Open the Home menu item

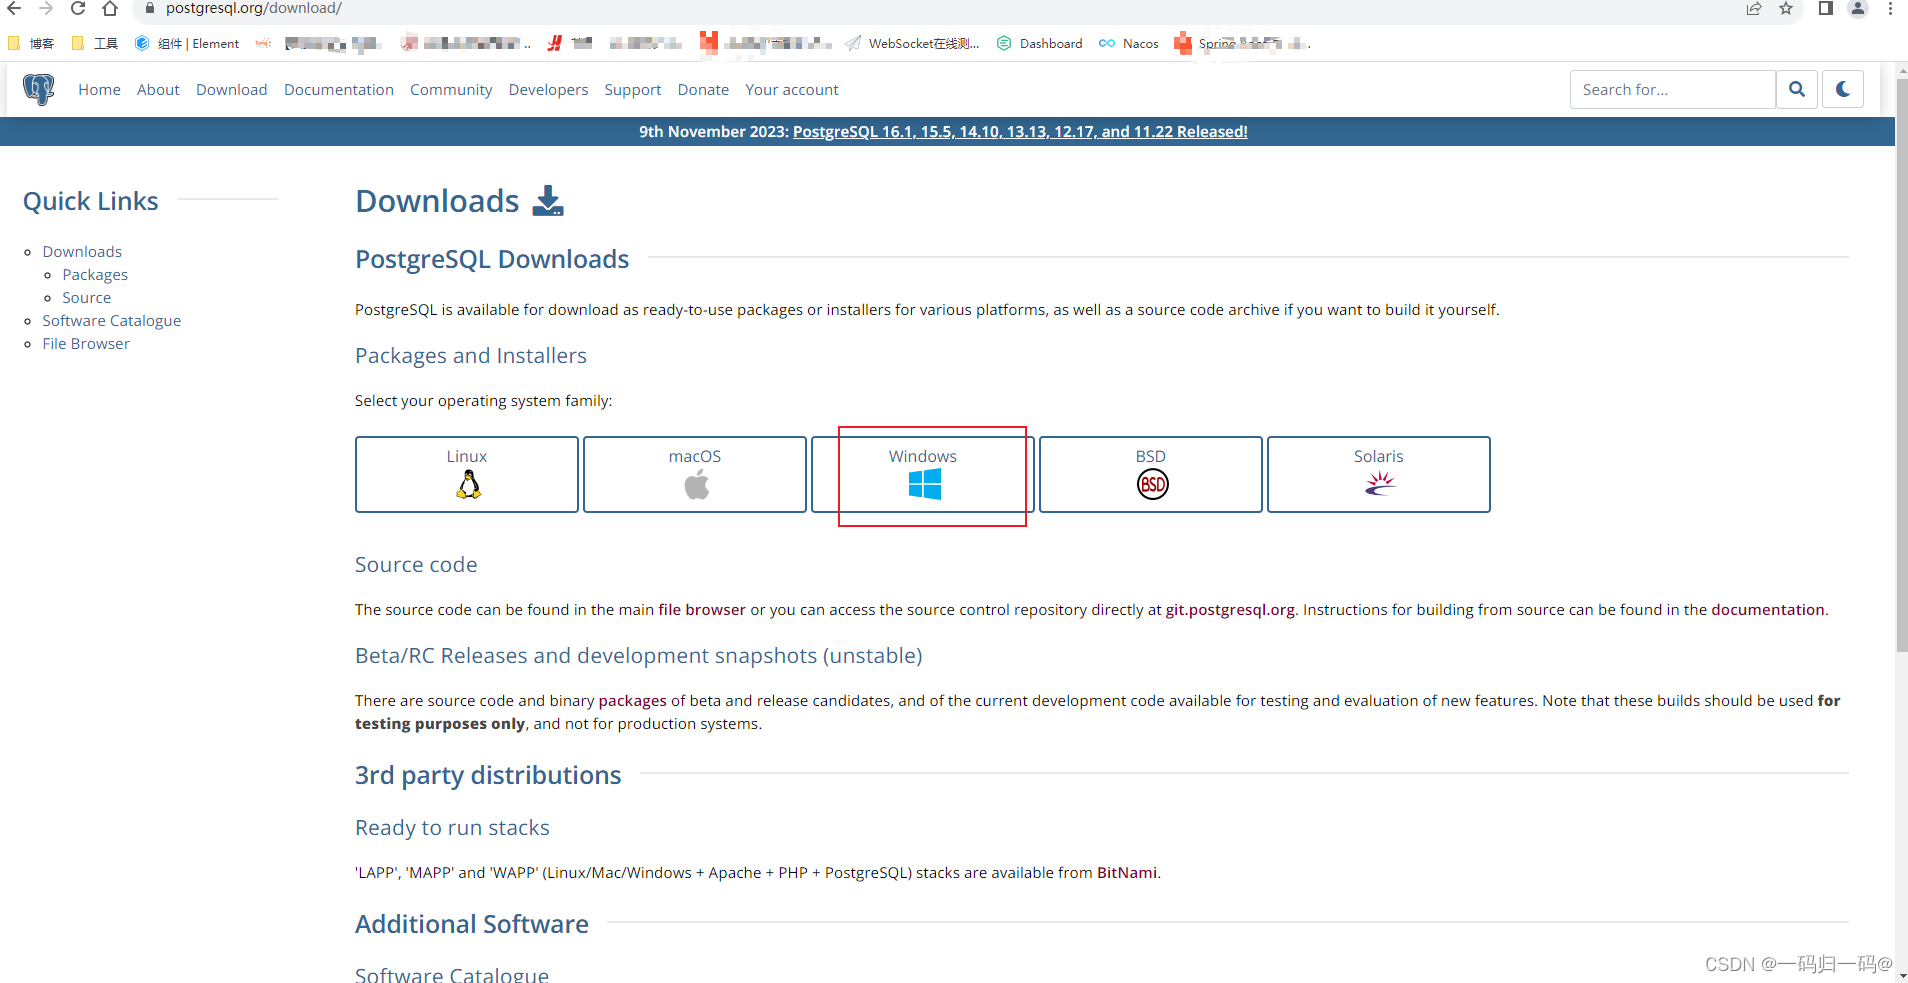(x=99, y=90)
